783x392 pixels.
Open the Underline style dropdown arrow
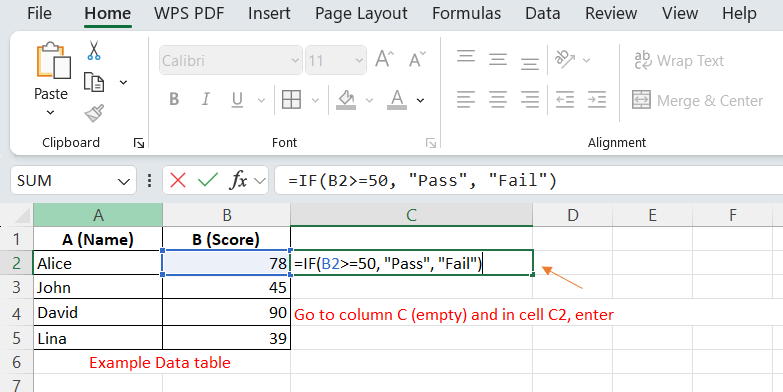coord(261,100)
